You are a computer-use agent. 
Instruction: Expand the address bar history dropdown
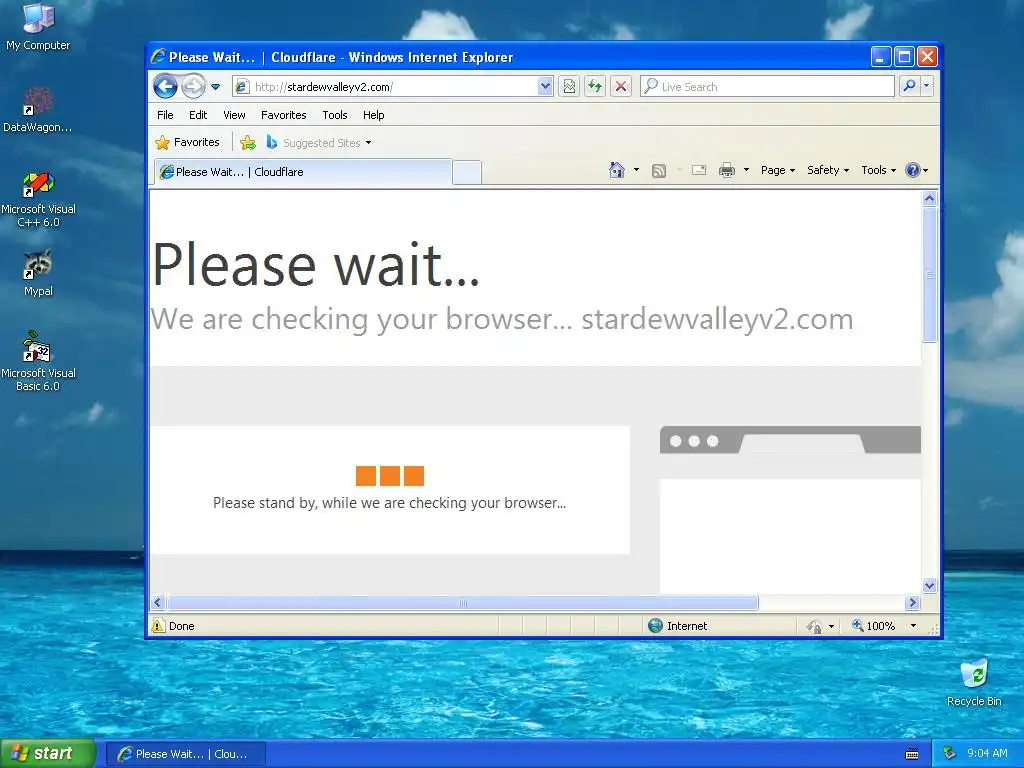pyautogui.click(x=545, y=86)
